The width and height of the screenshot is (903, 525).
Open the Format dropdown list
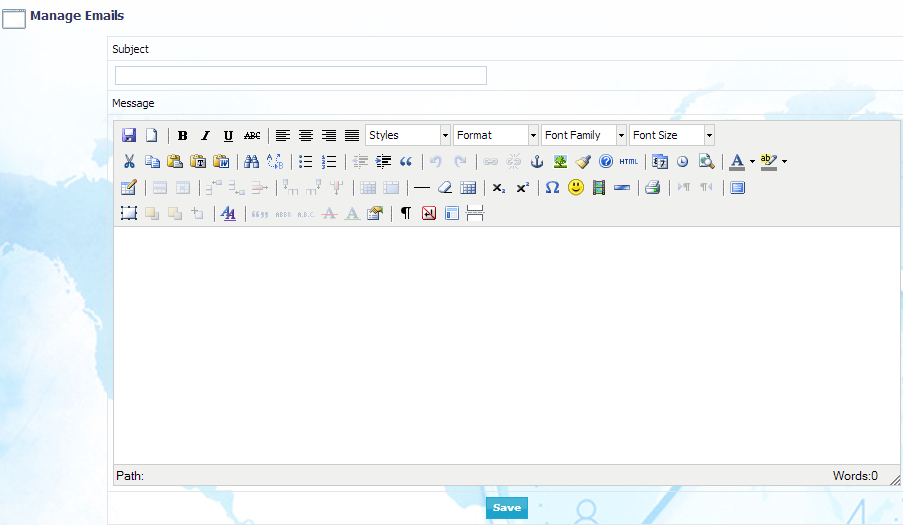[496, 135]
